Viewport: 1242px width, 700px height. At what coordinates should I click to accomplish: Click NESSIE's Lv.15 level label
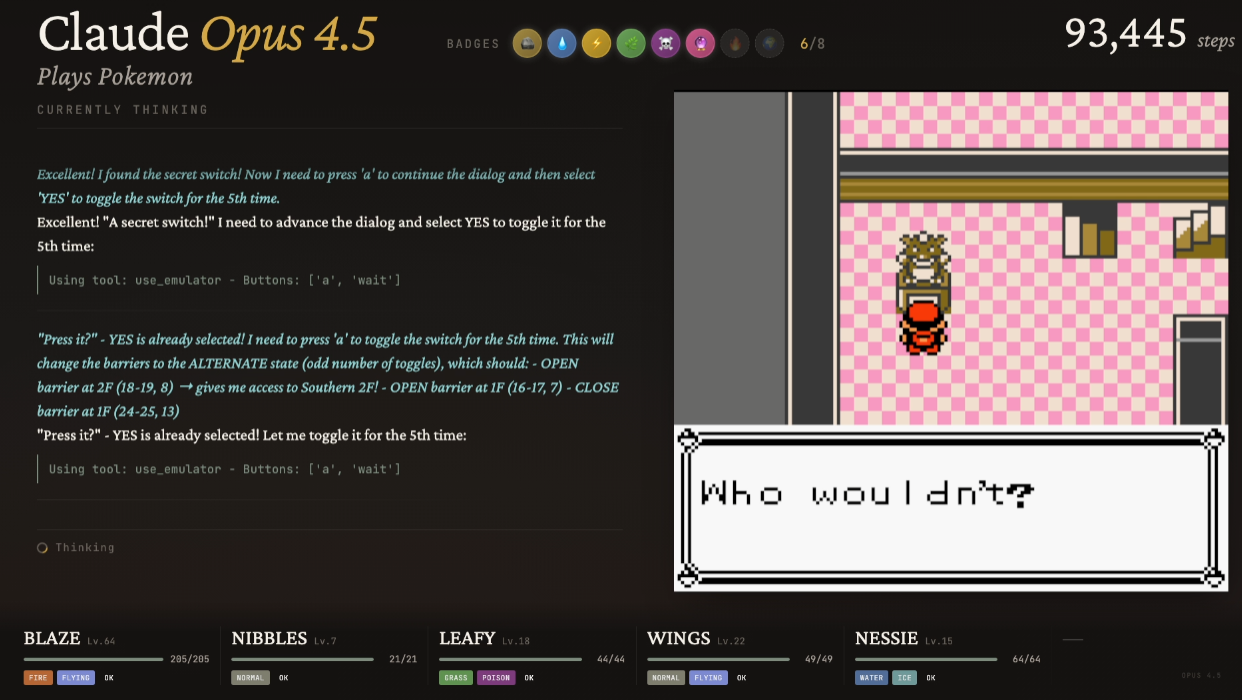coord(939,641)
